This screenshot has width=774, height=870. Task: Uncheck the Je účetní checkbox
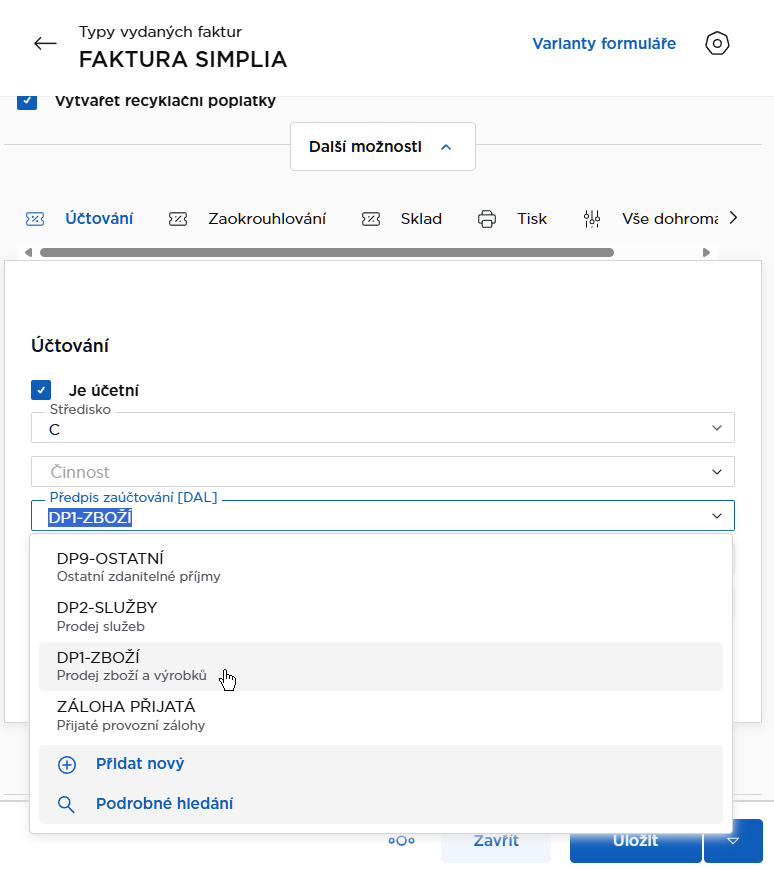point(41,390)
